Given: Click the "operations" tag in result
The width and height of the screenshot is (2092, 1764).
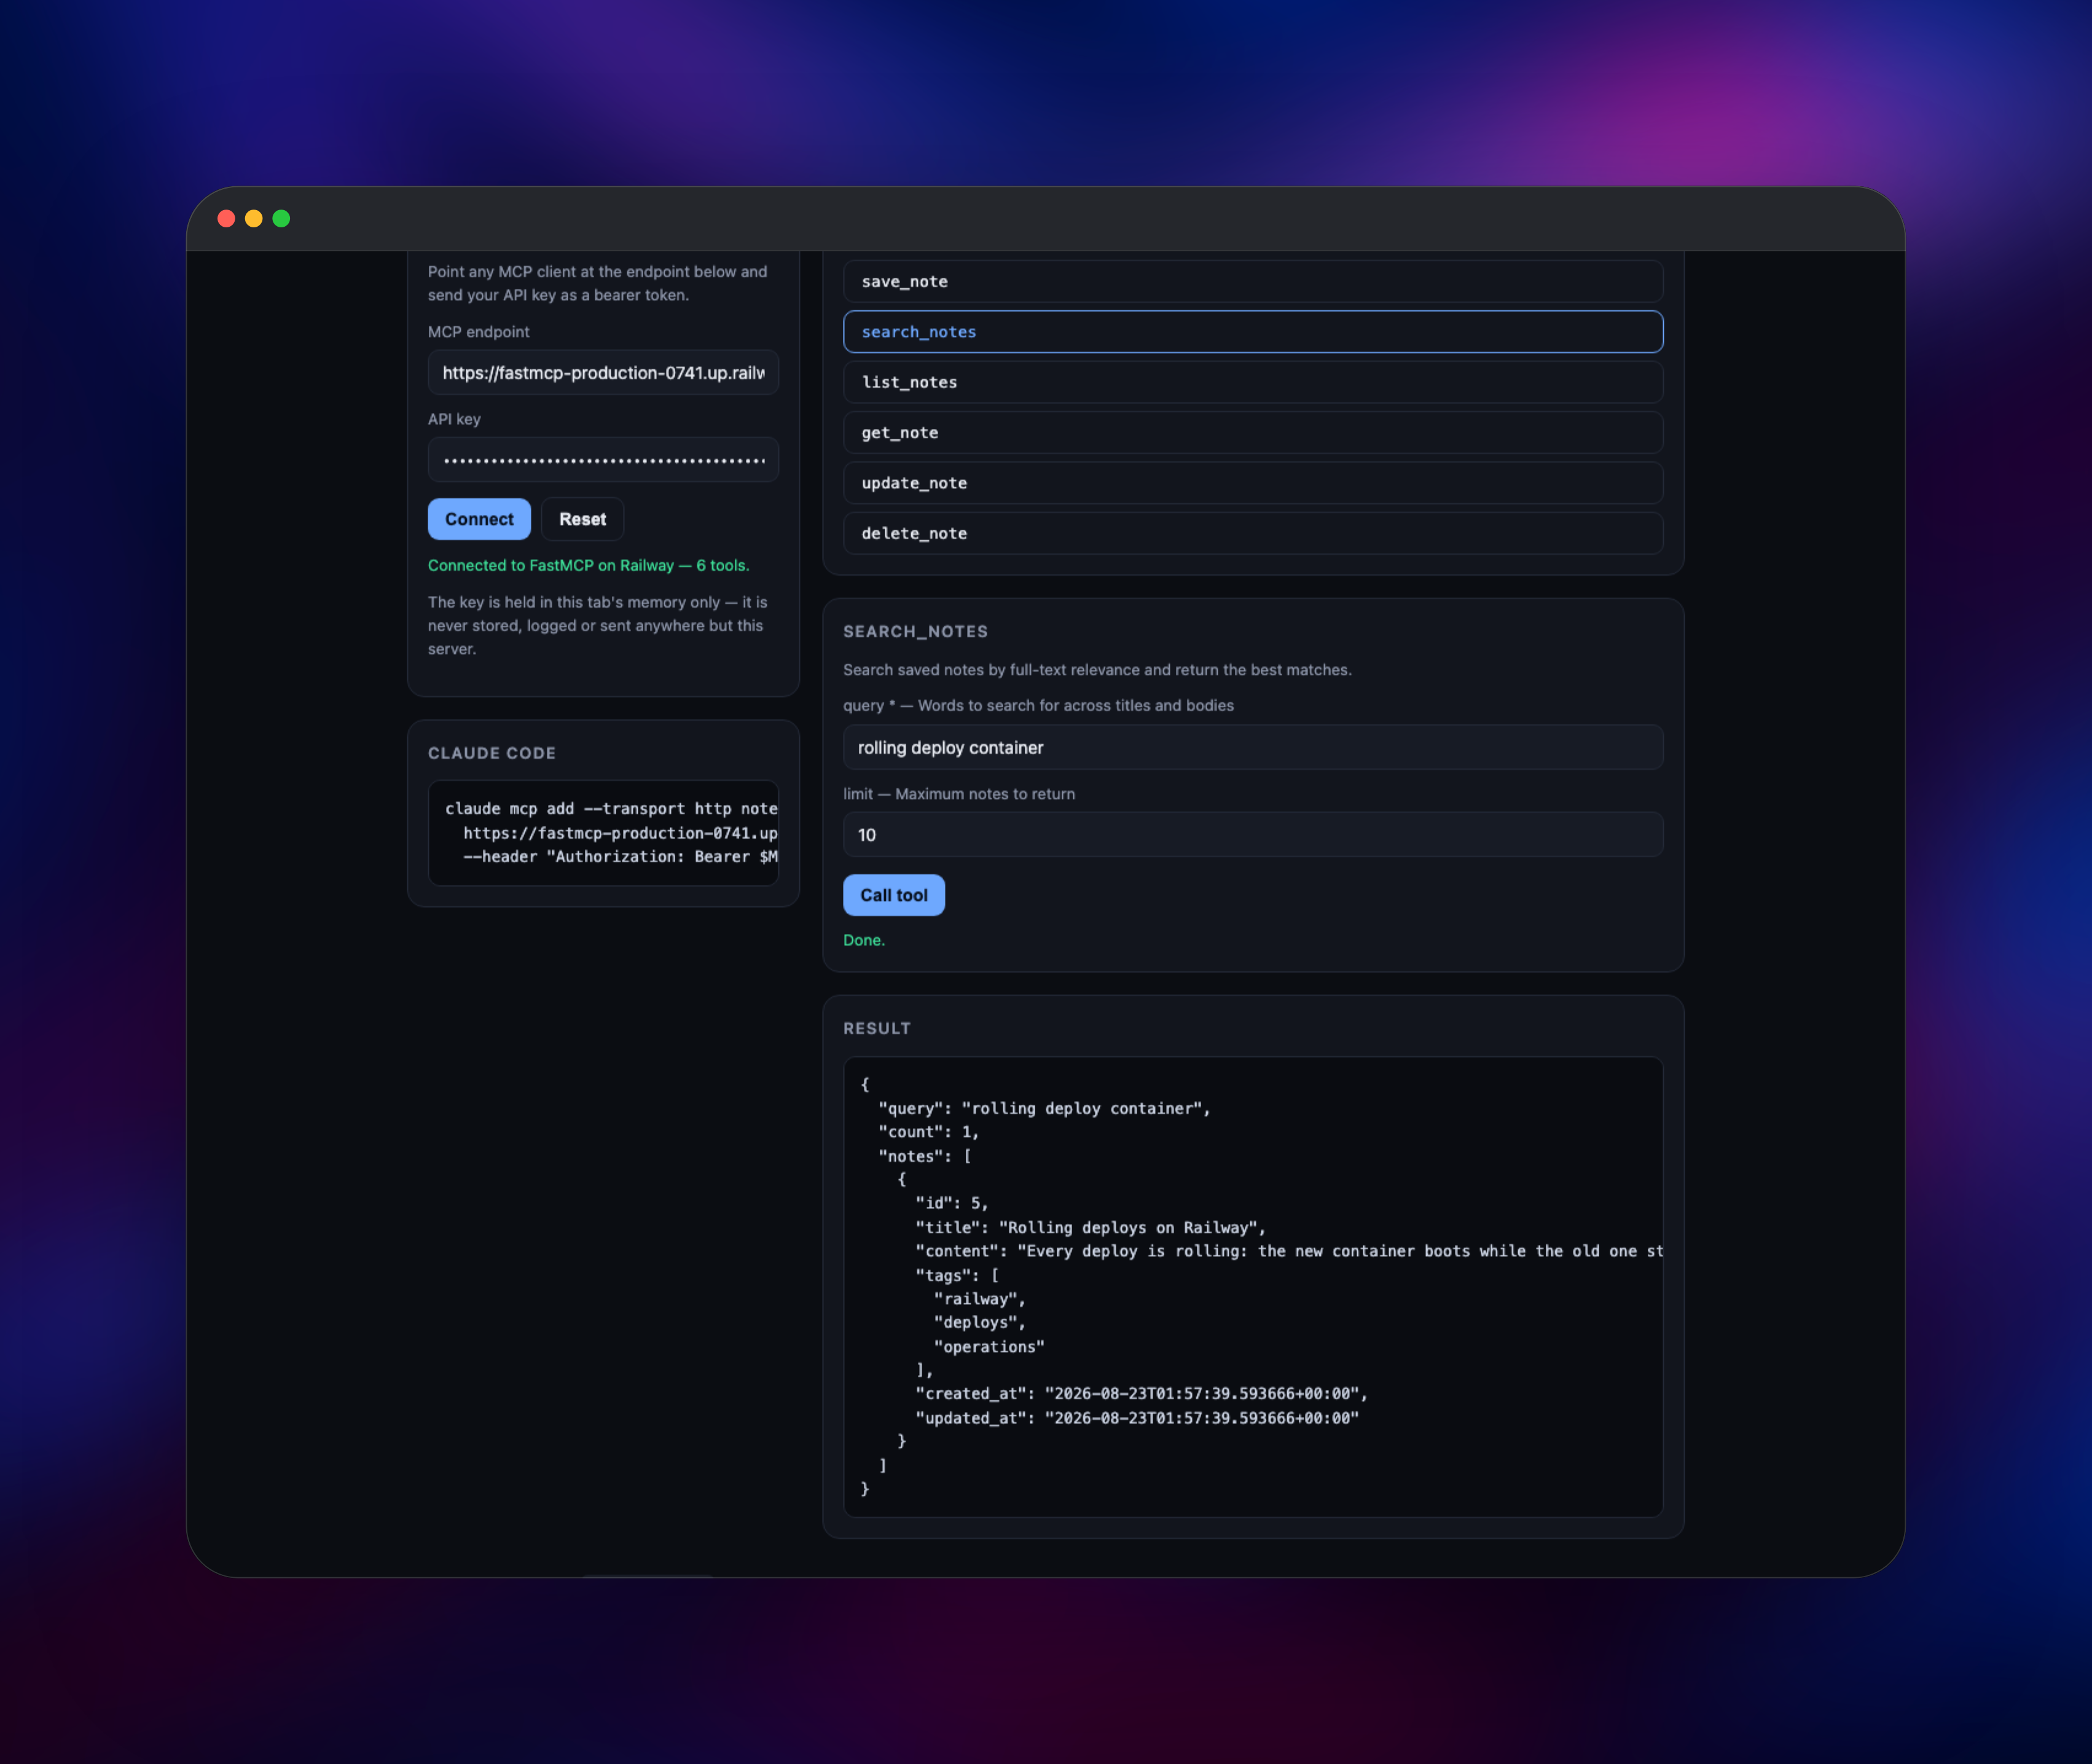Looking at the screenshot, I should pos(988,1346).
